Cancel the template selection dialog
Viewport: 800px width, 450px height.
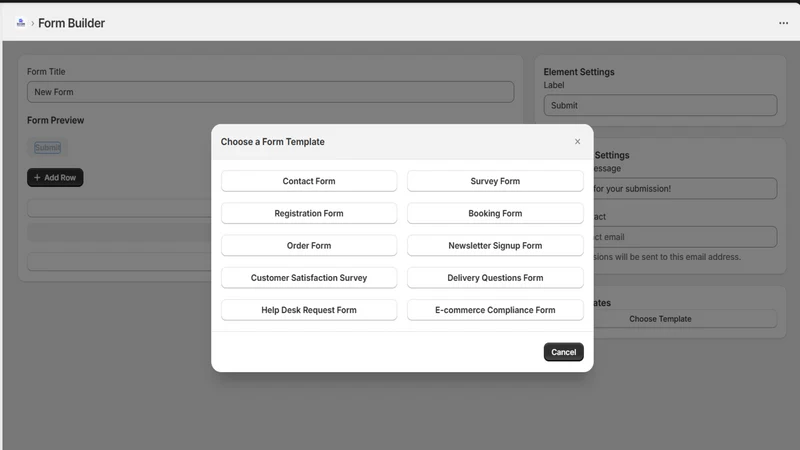coord(563,352)
